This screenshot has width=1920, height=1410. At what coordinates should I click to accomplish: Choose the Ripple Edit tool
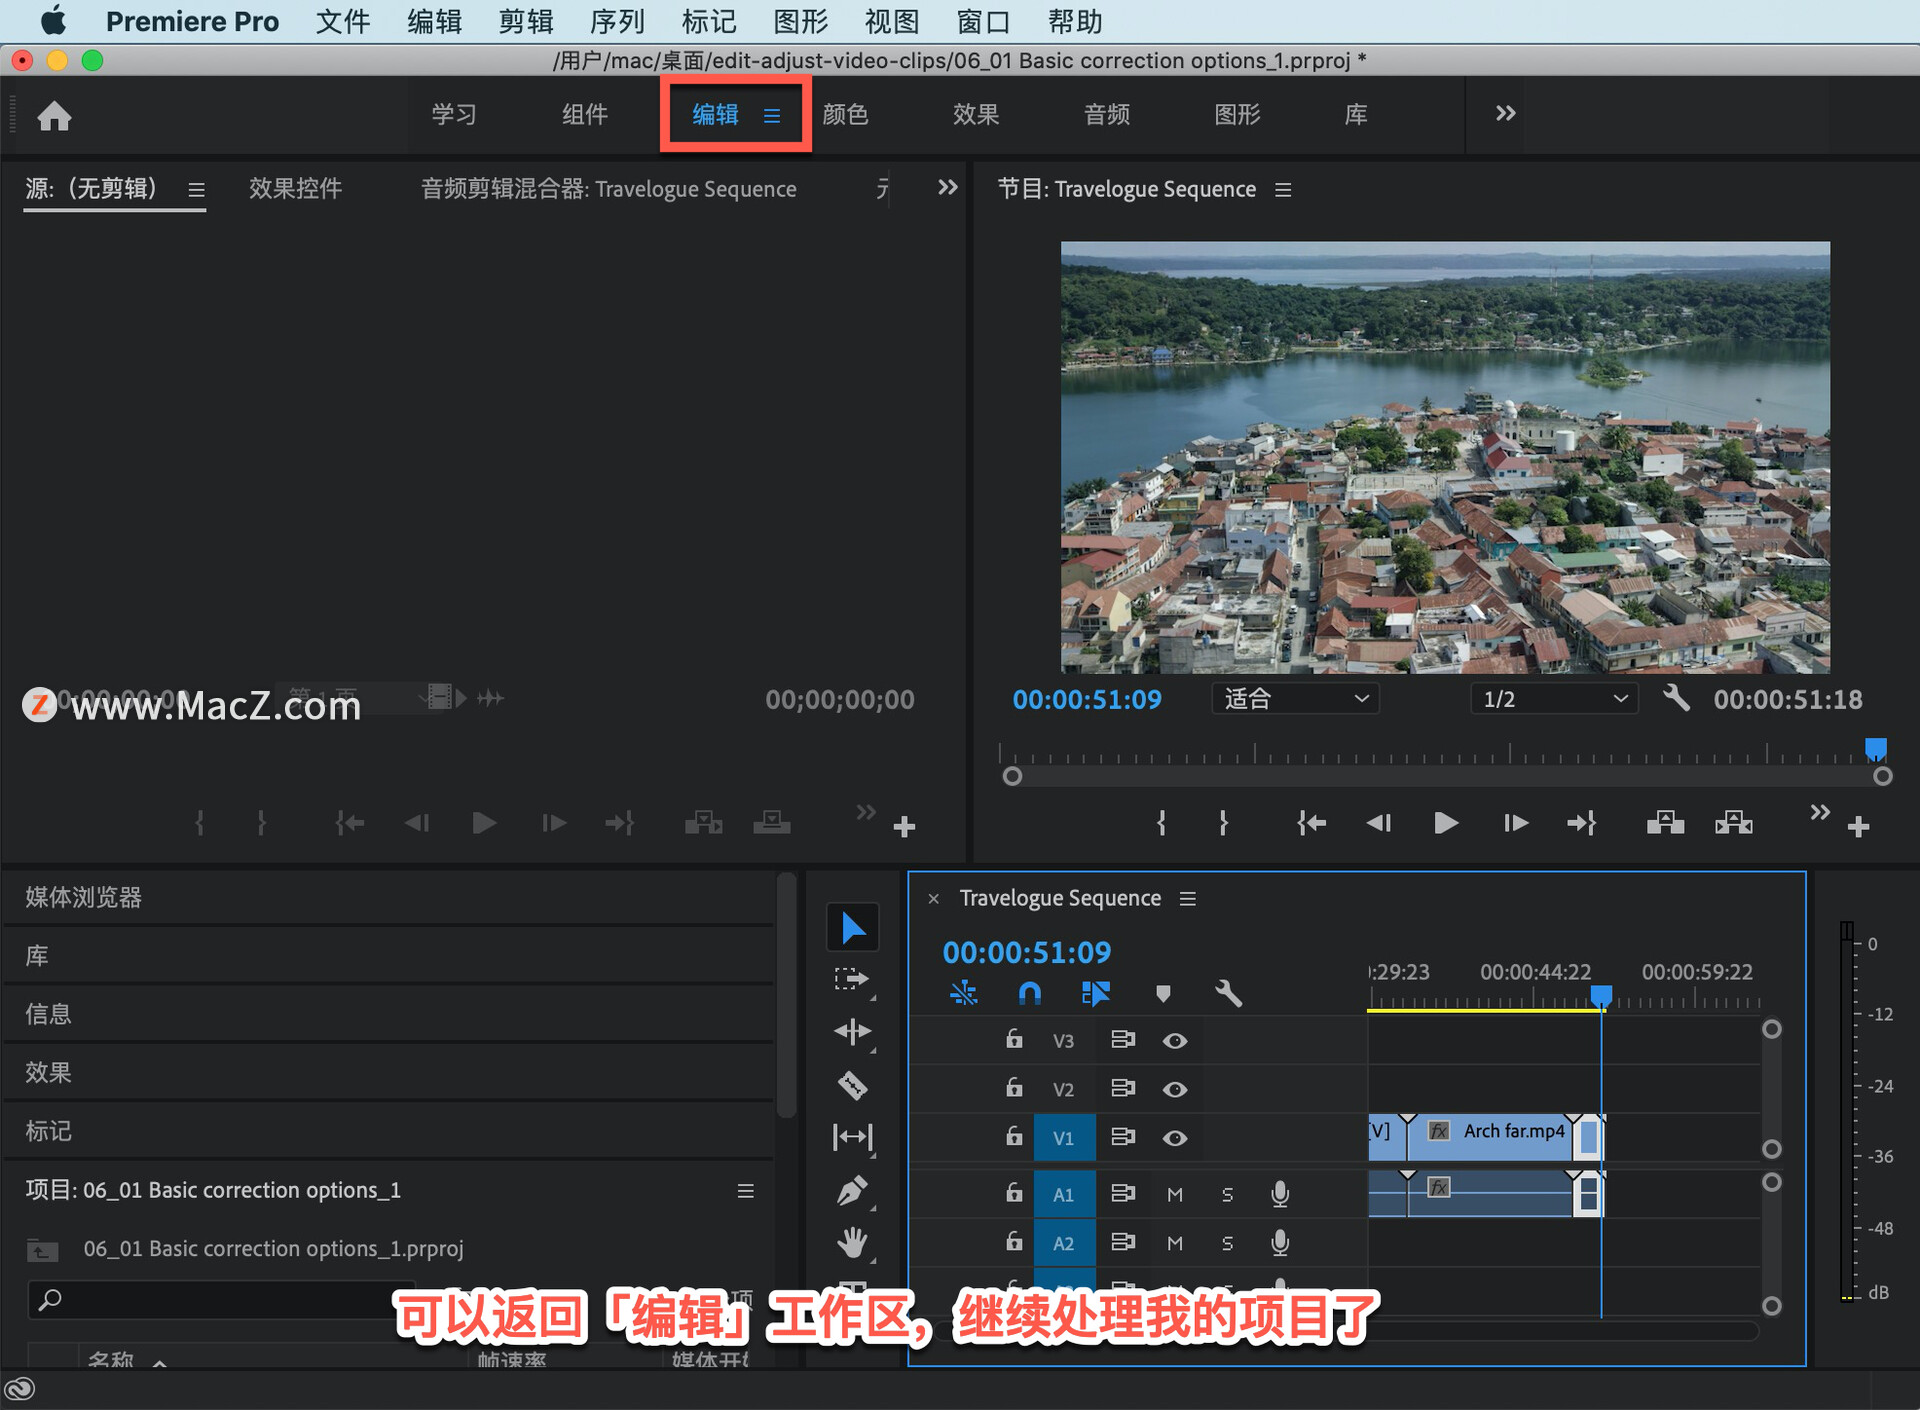[852, 1031]
